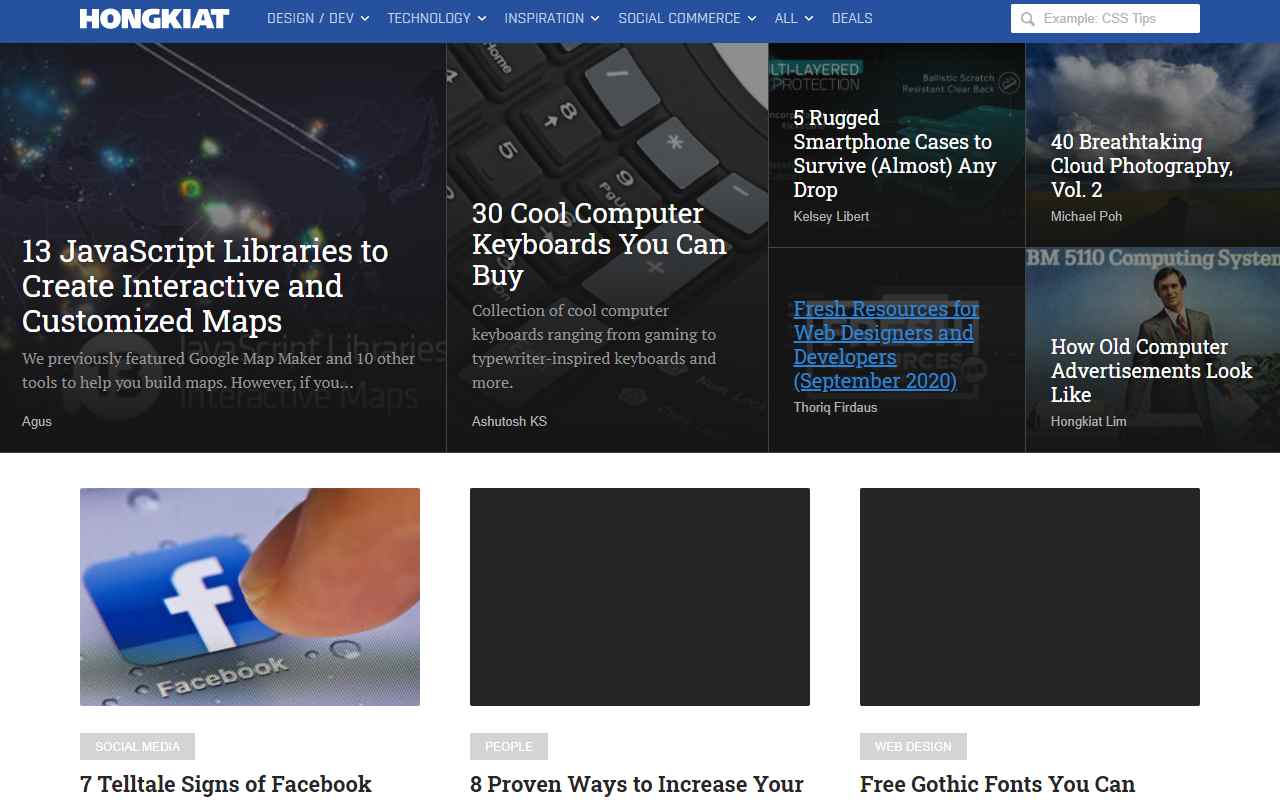
Task: Click the People category tag
Action: pyautogui.click(x=509, y=746)
